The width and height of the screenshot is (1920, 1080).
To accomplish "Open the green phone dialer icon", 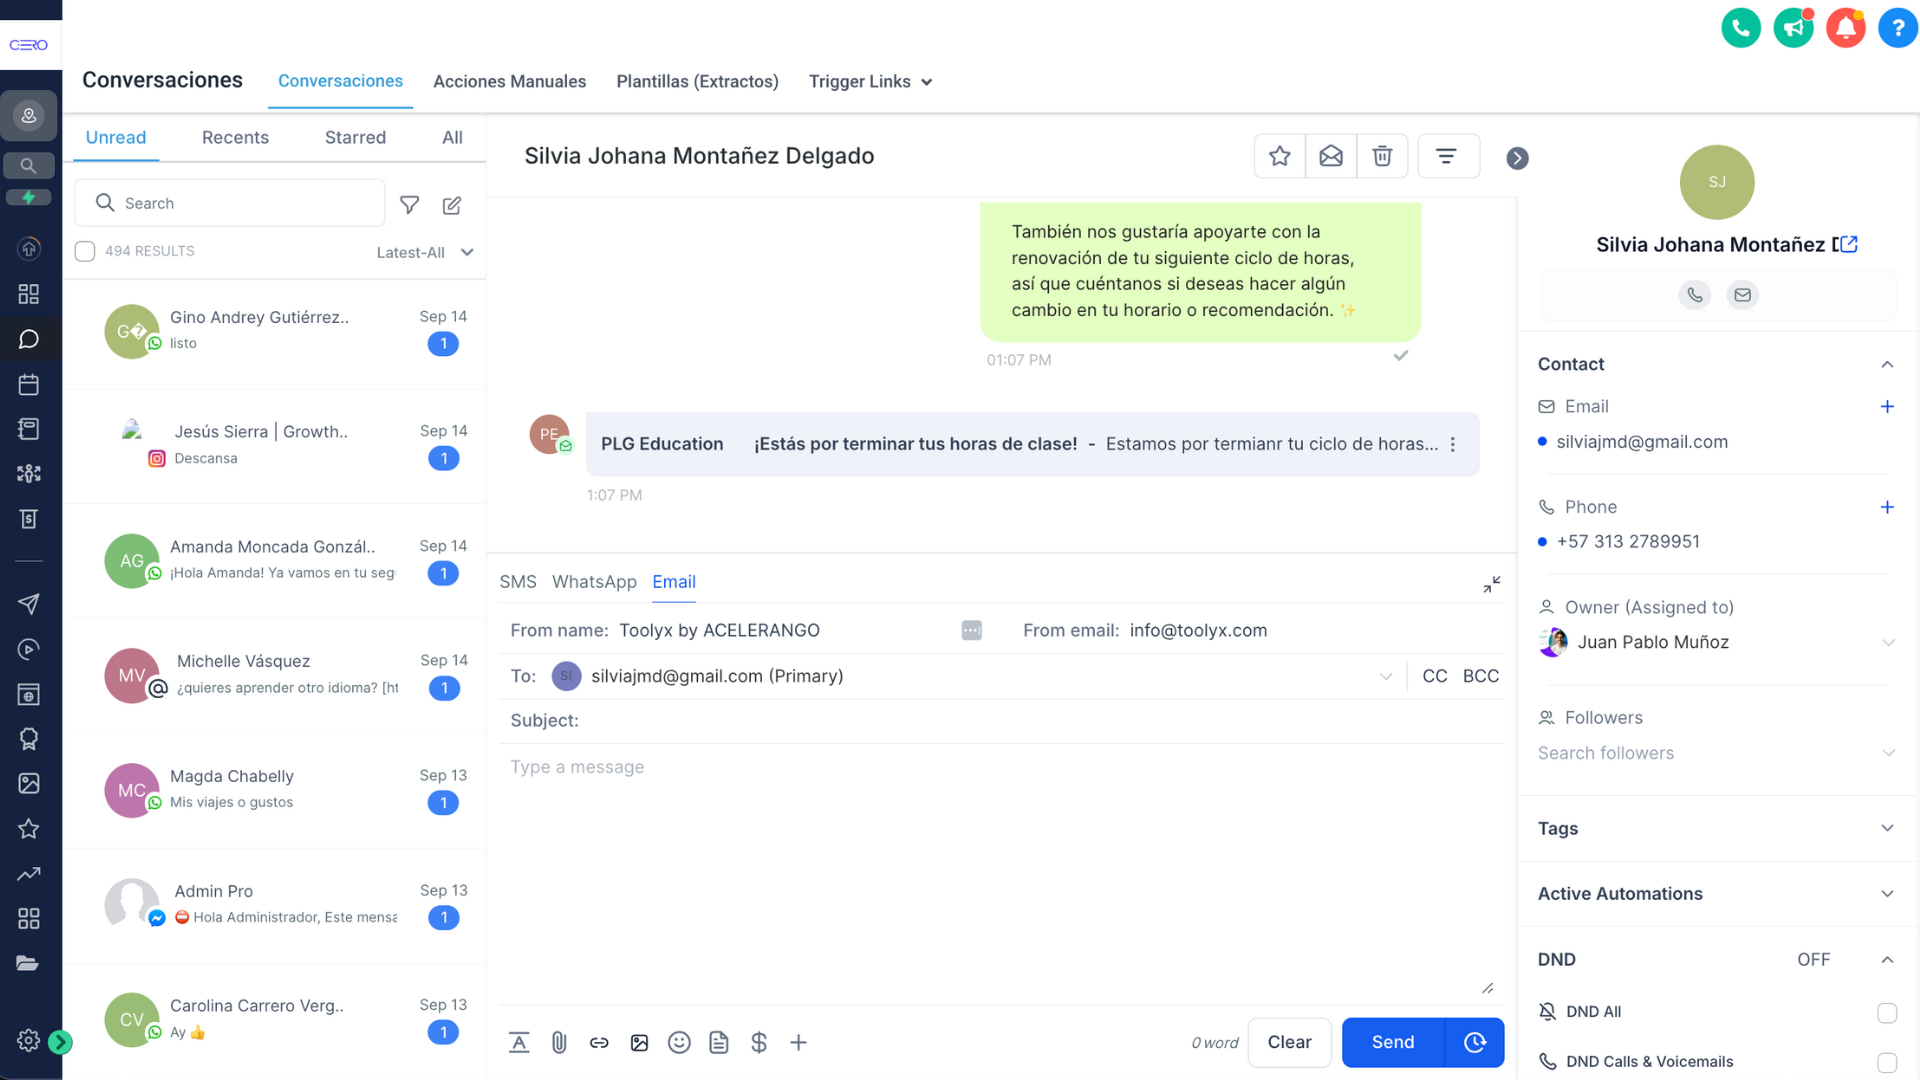I will (x=1740, y=28).
